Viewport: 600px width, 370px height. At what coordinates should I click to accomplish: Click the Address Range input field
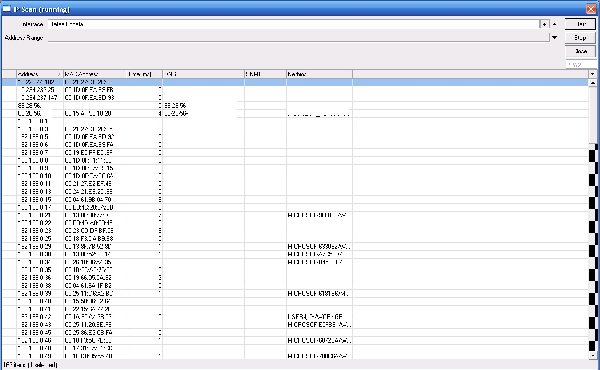click(x=298, y=37)
